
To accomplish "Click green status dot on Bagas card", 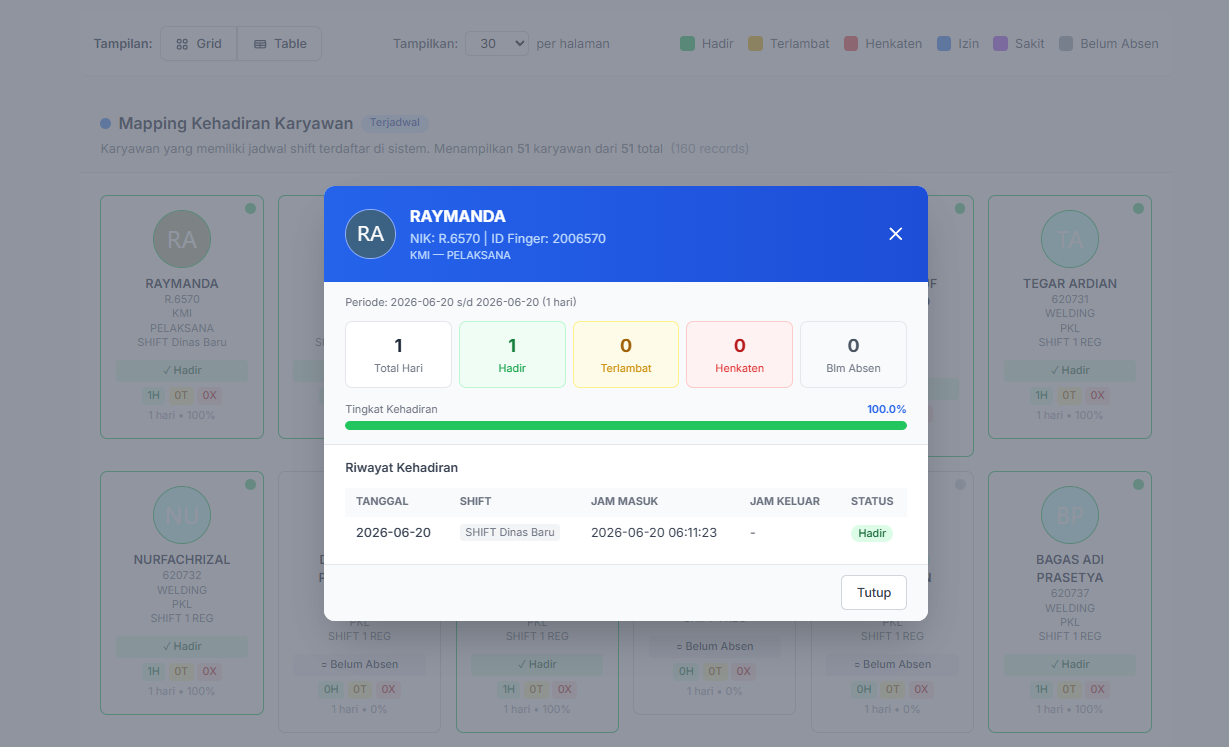I will point(1138,484).
